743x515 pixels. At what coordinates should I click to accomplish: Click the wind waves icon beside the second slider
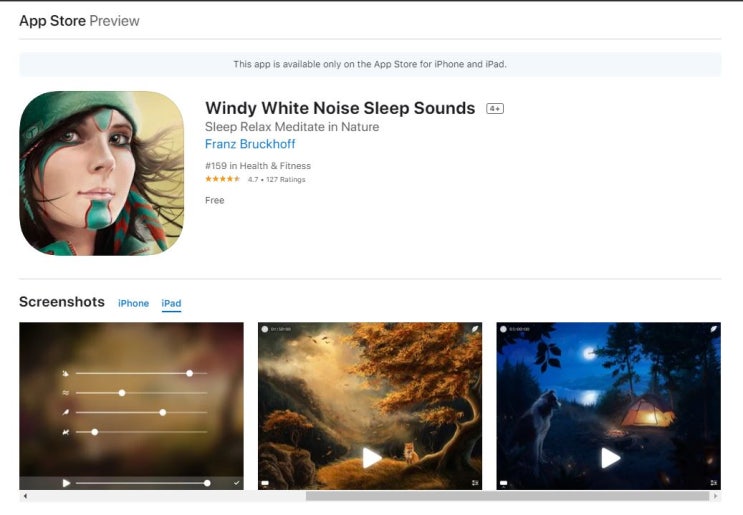(65, 393)
